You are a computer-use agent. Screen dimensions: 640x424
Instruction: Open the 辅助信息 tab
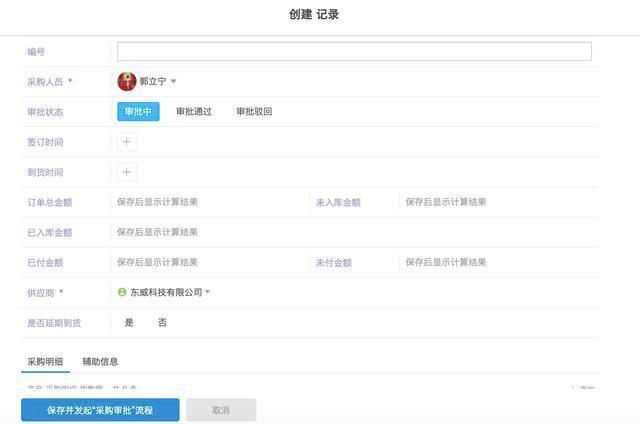pyautogui.click(x=100, y=361)
